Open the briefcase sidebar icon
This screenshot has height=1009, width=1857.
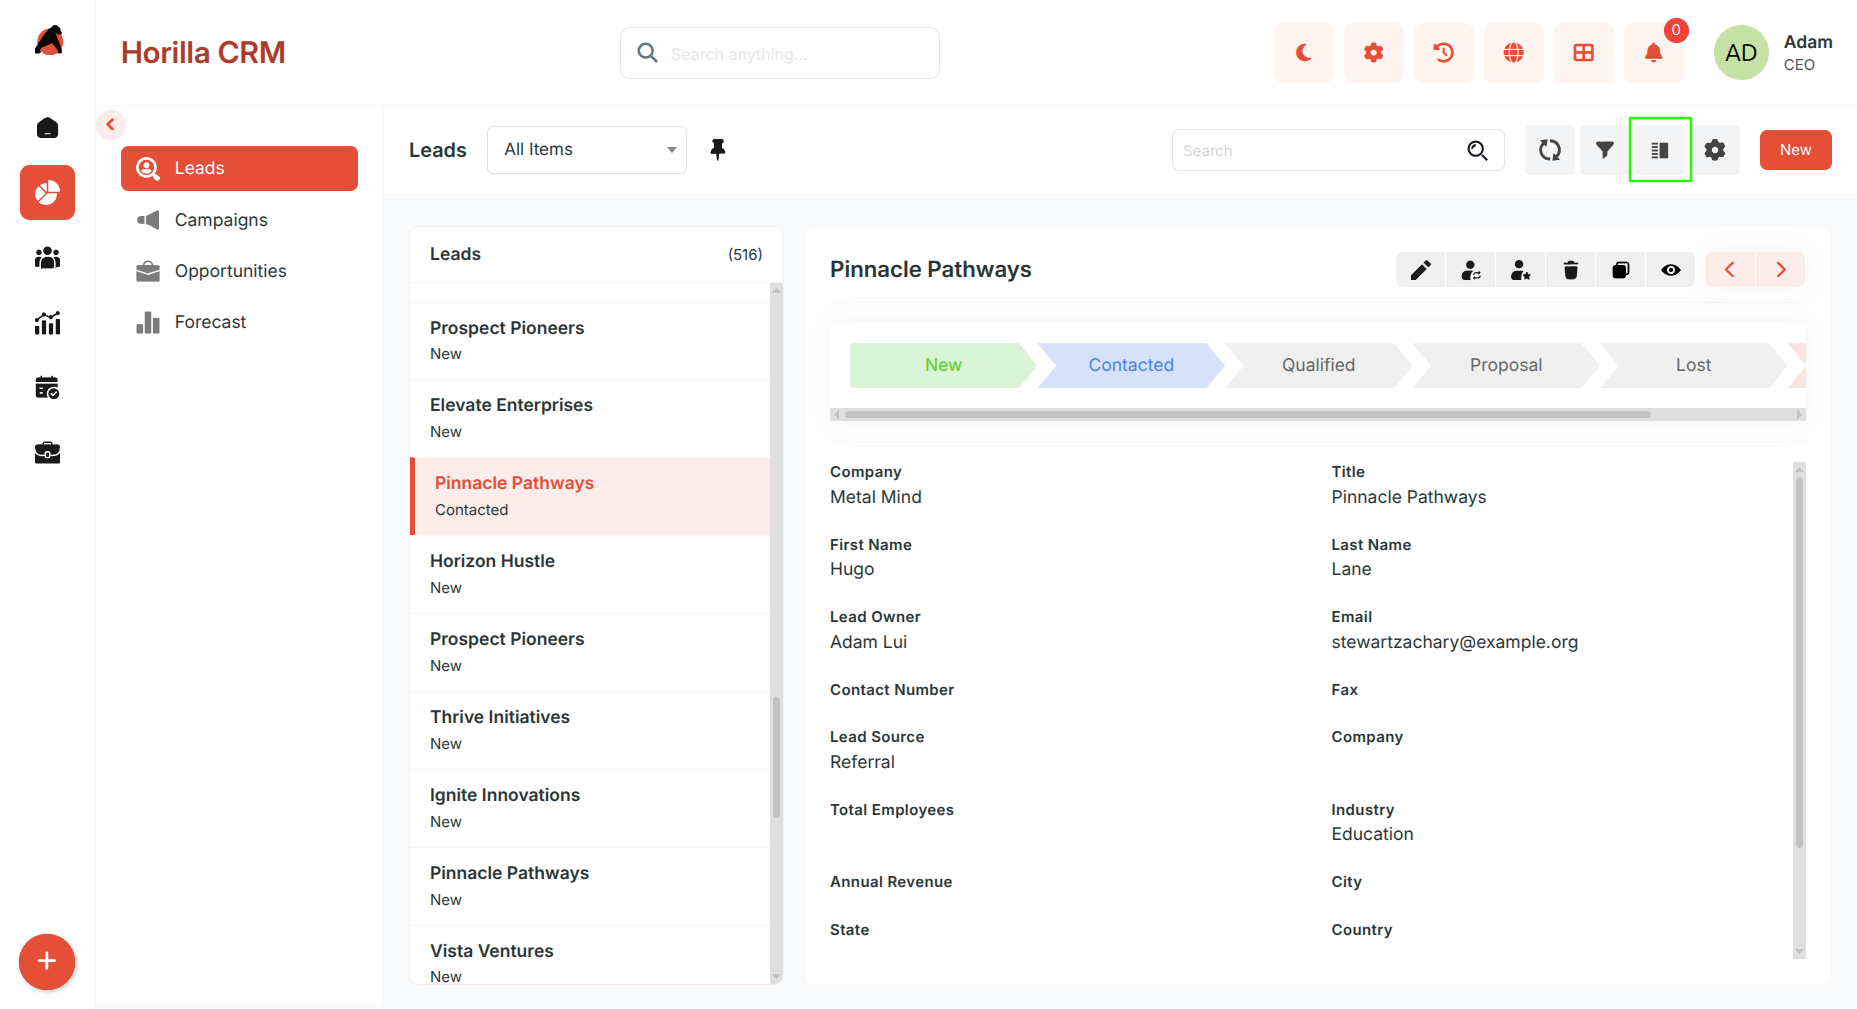click(x=47, y=453)
